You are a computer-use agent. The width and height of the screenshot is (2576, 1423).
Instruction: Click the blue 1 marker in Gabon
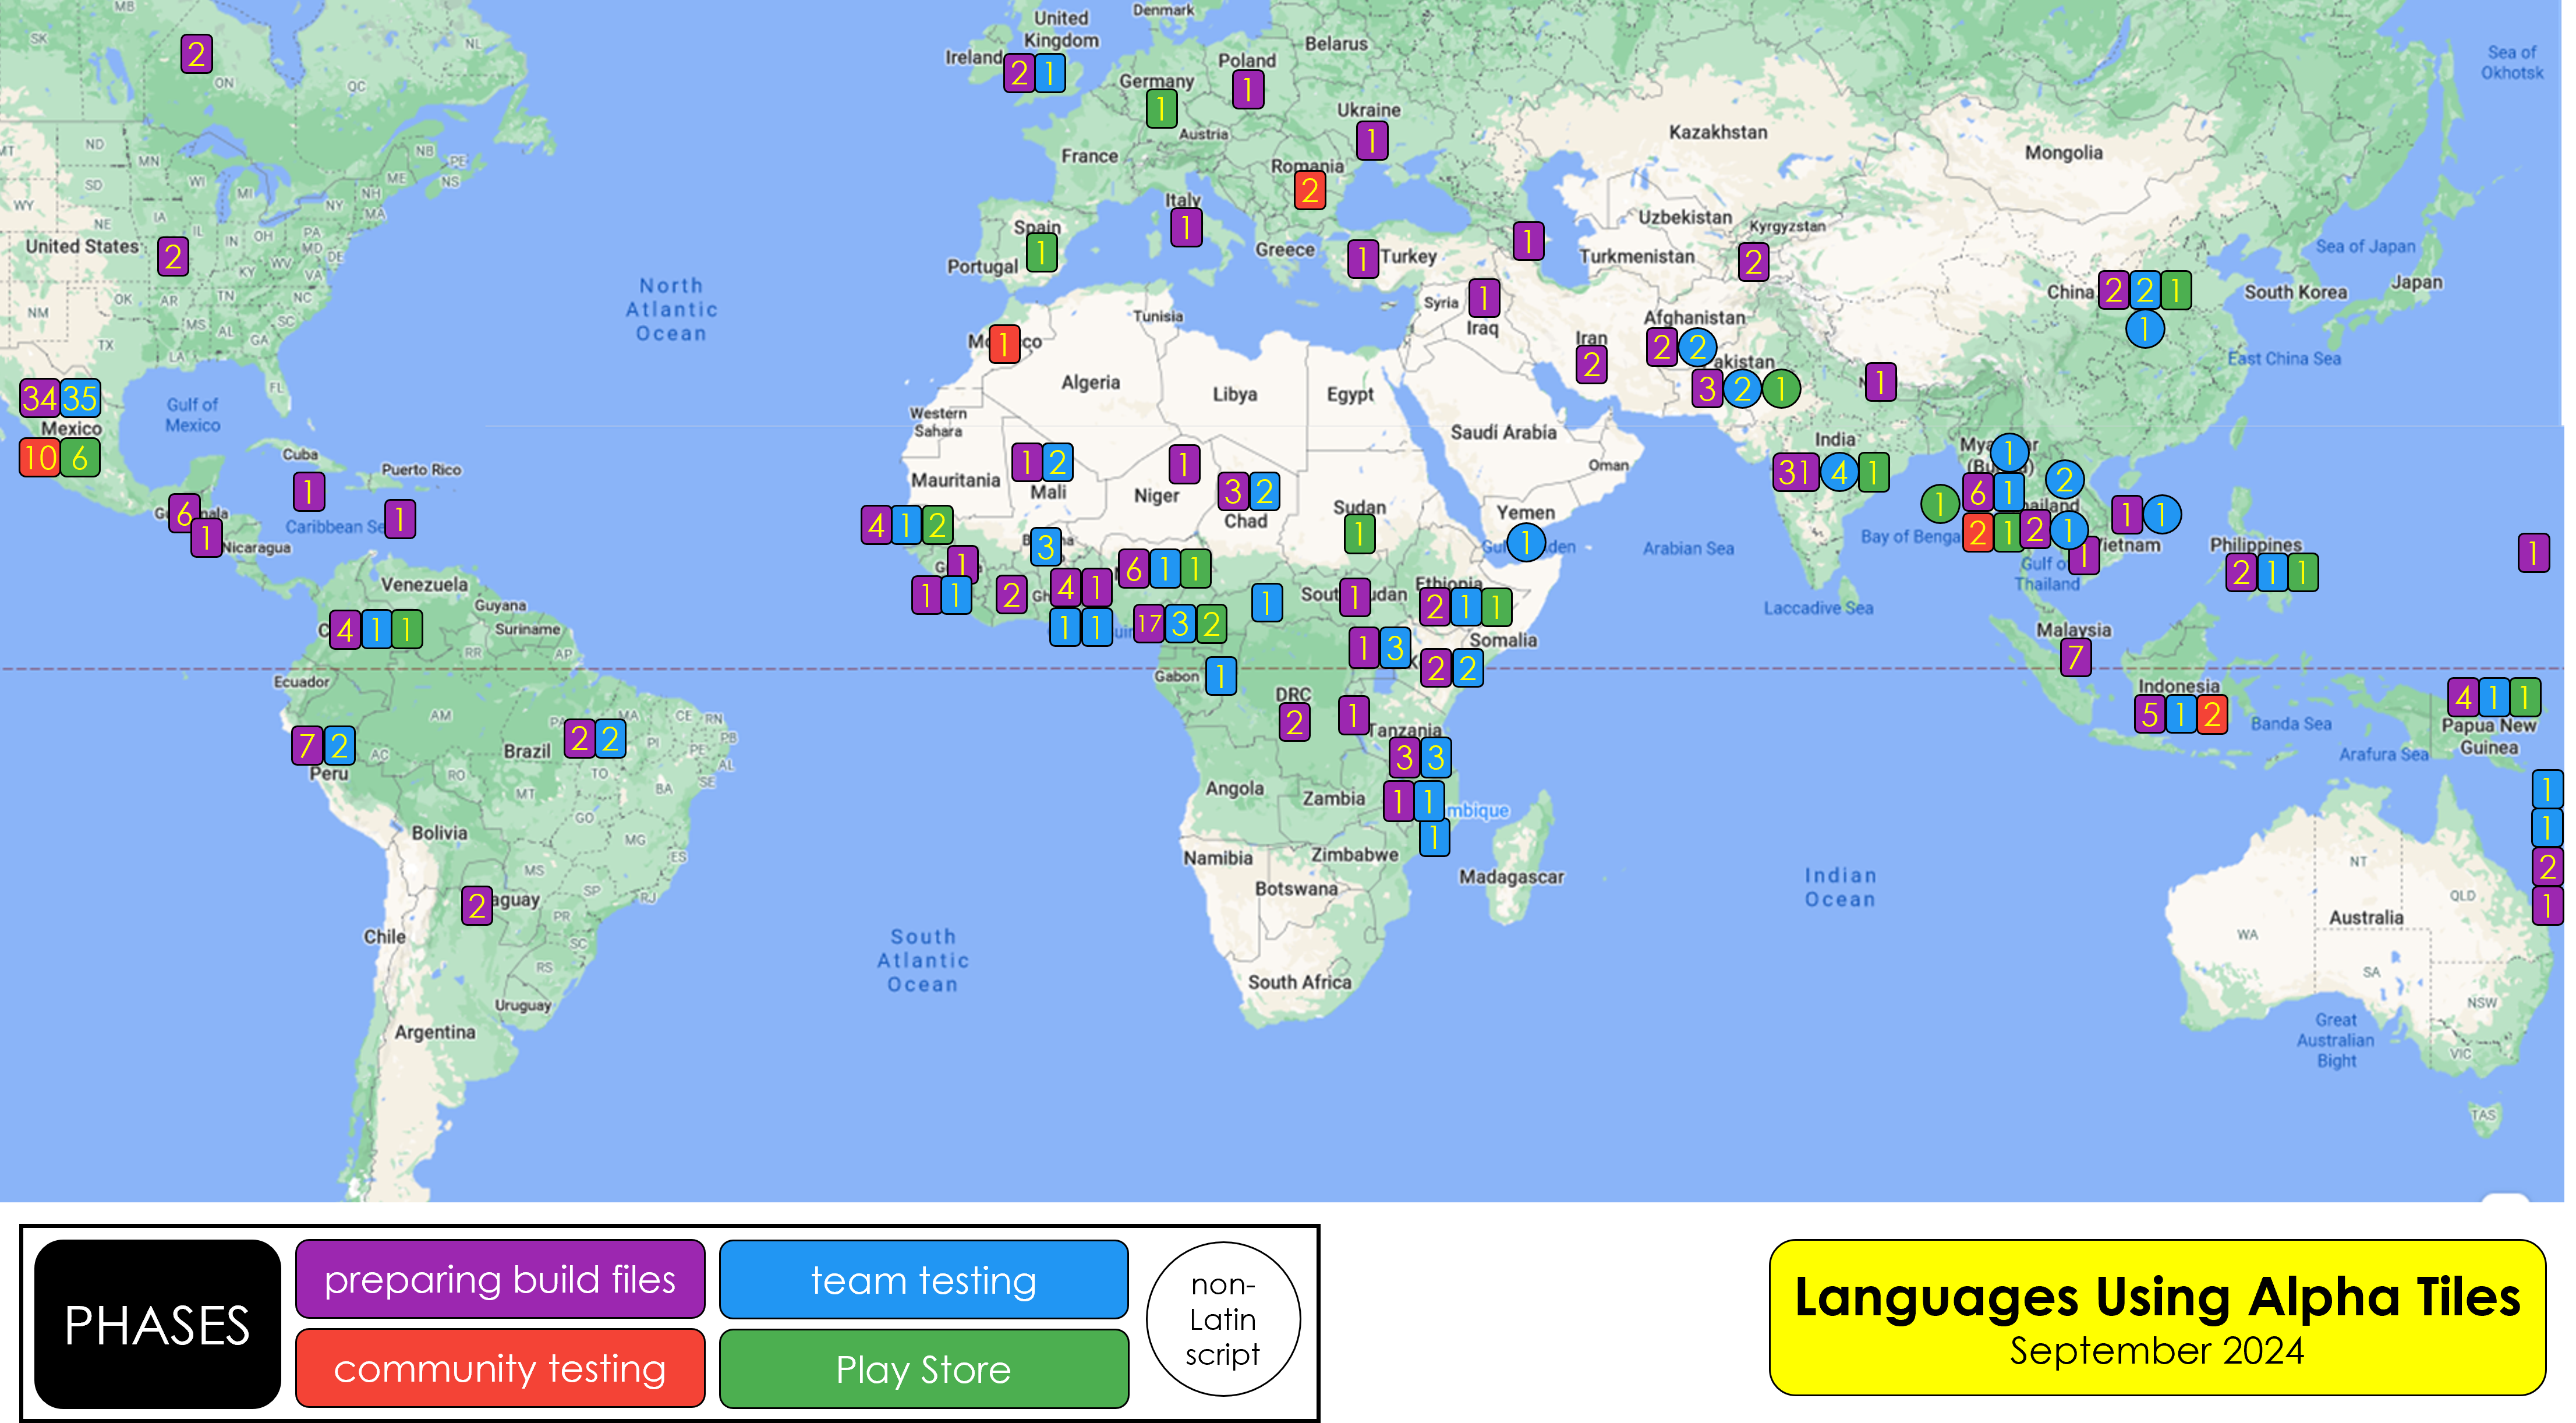click(x=1220, y=676)
